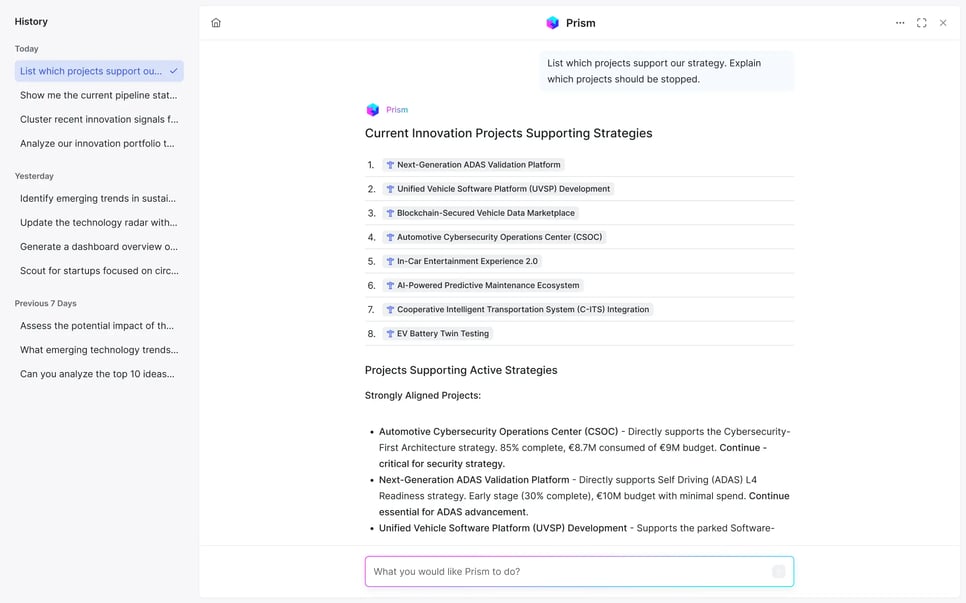Viewport: 966px width, 603px height.
Task: Click the project icon on EV Battery Twin Testing
Action: coord(389,333)
